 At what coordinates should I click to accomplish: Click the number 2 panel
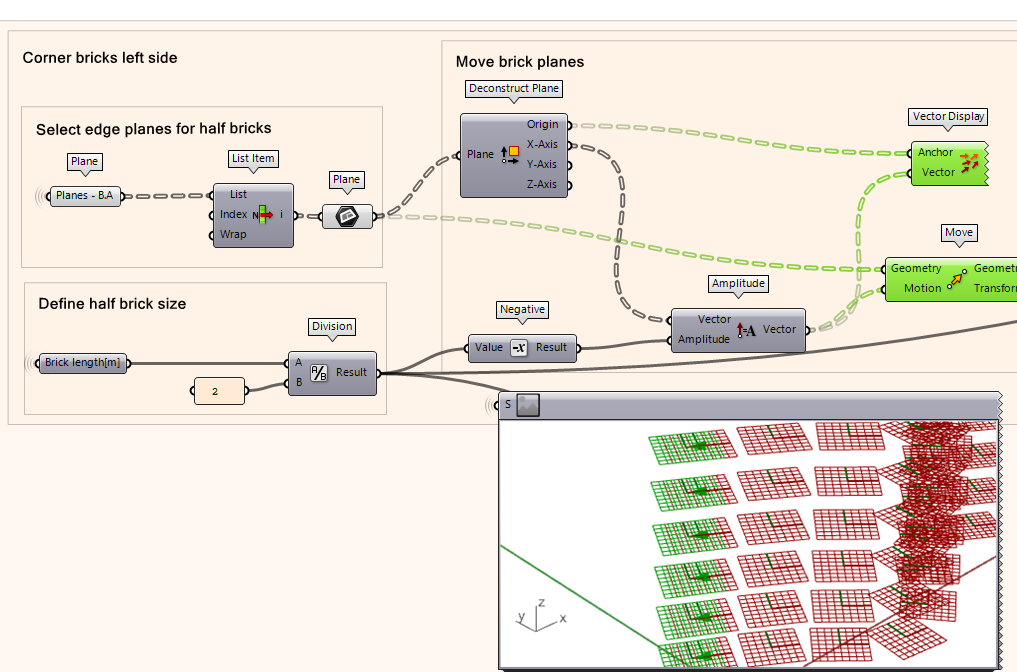coord(218,391)
